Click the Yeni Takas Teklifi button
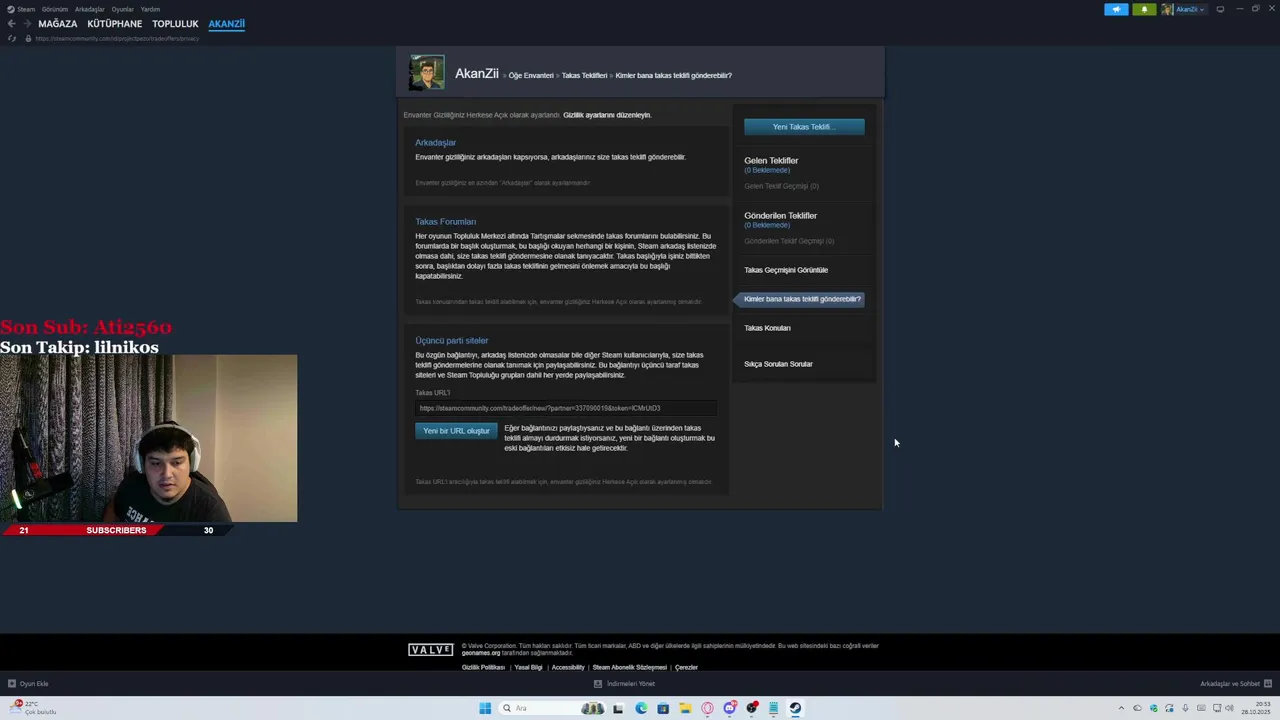The image size is (1280, 720). (804, 127)
